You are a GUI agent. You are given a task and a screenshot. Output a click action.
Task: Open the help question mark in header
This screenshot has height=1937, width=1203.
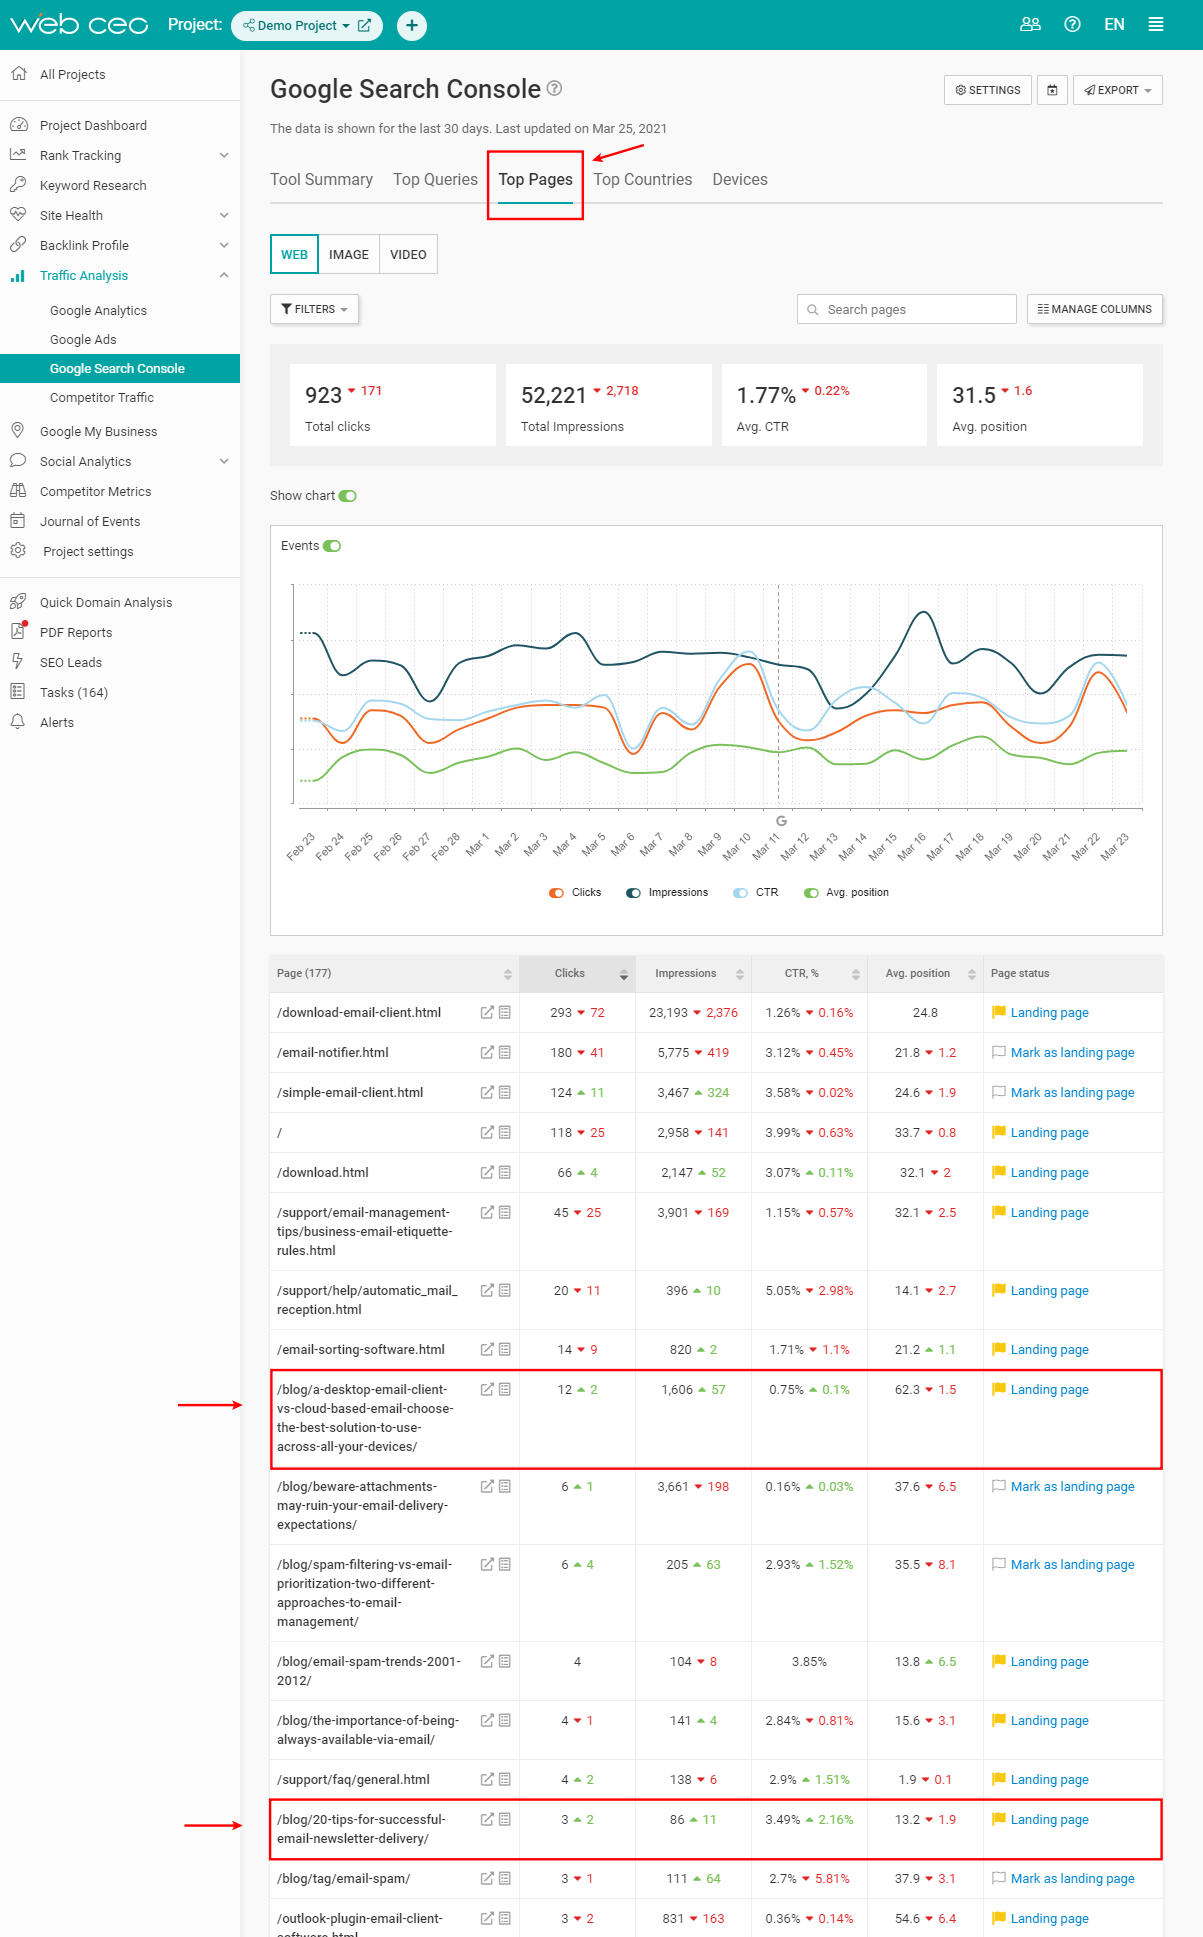[1072, 25]
